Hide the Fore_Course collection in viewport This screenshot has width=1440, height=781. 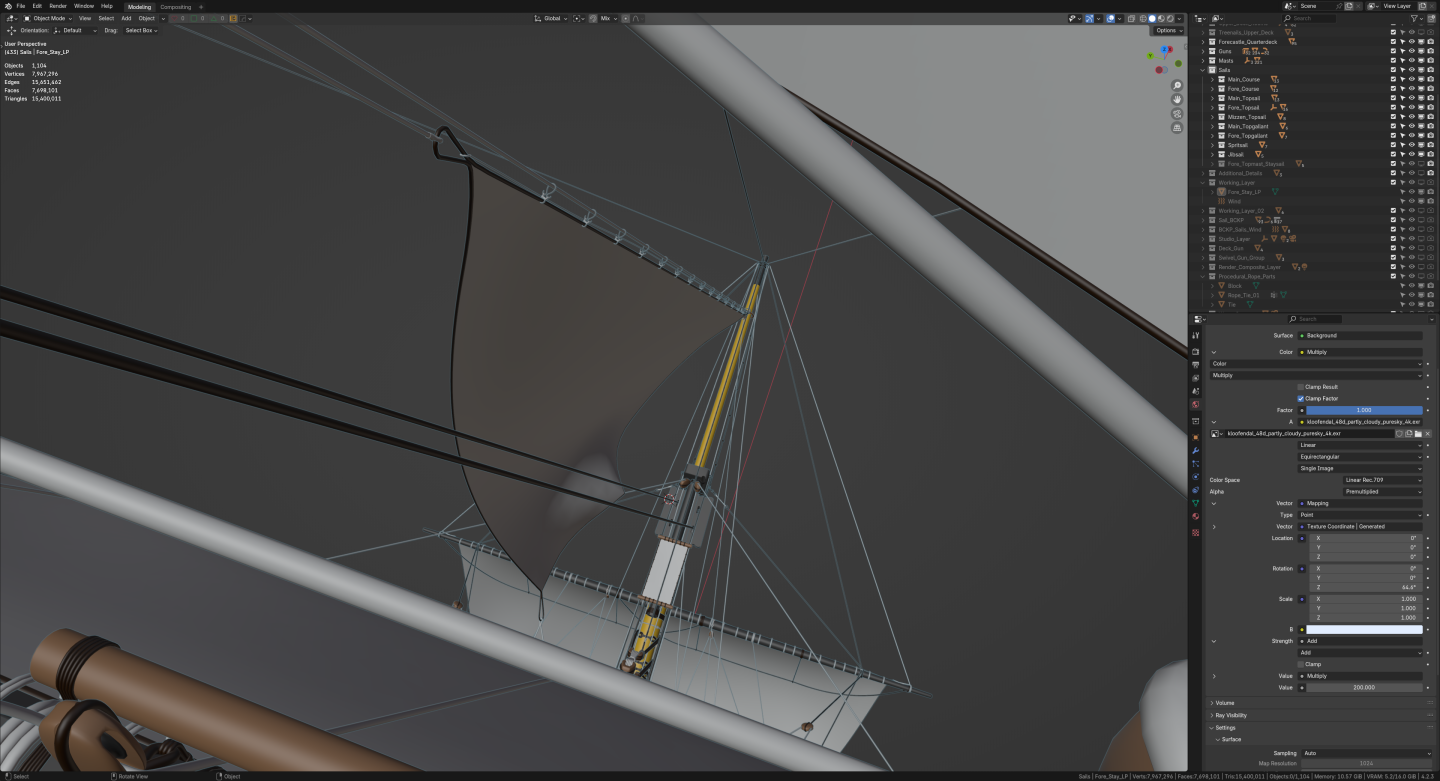(x=1412, y=88)
